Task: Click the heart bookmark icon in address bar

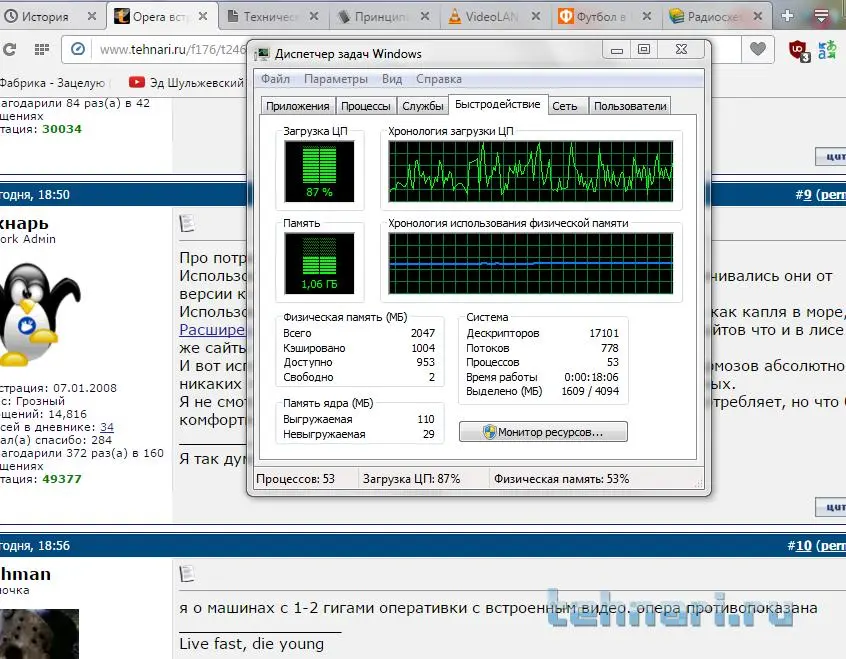Action: 759,49
